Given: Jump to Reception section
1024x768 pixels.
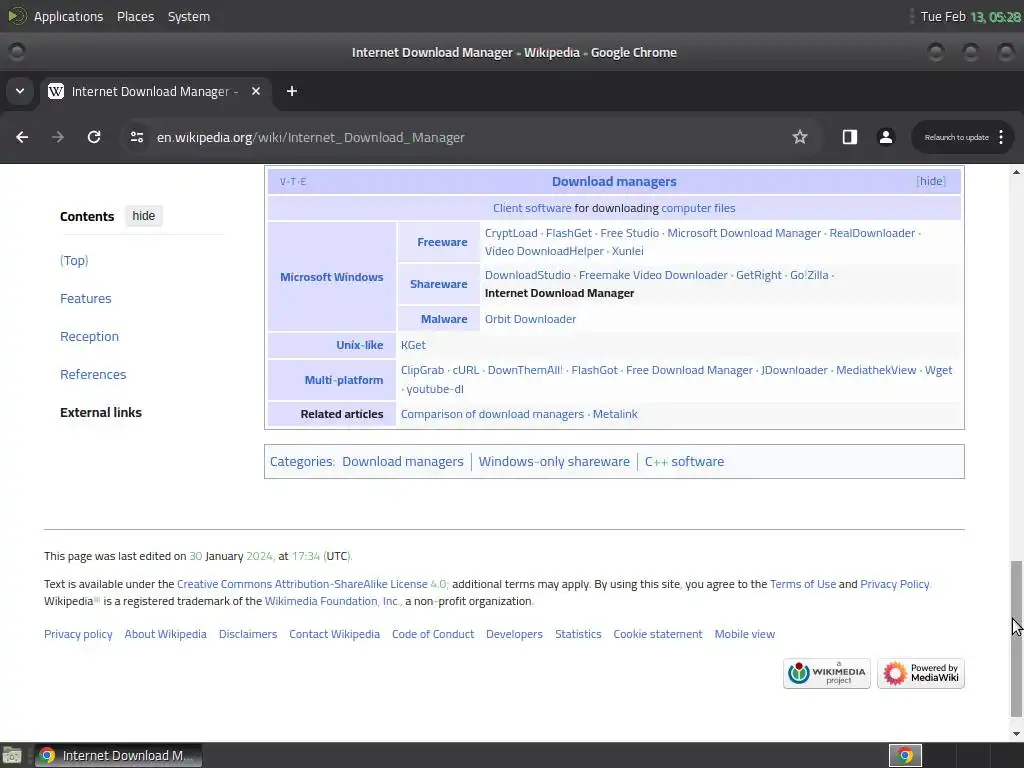Looking at the screenshot, I should pos(89,336).
